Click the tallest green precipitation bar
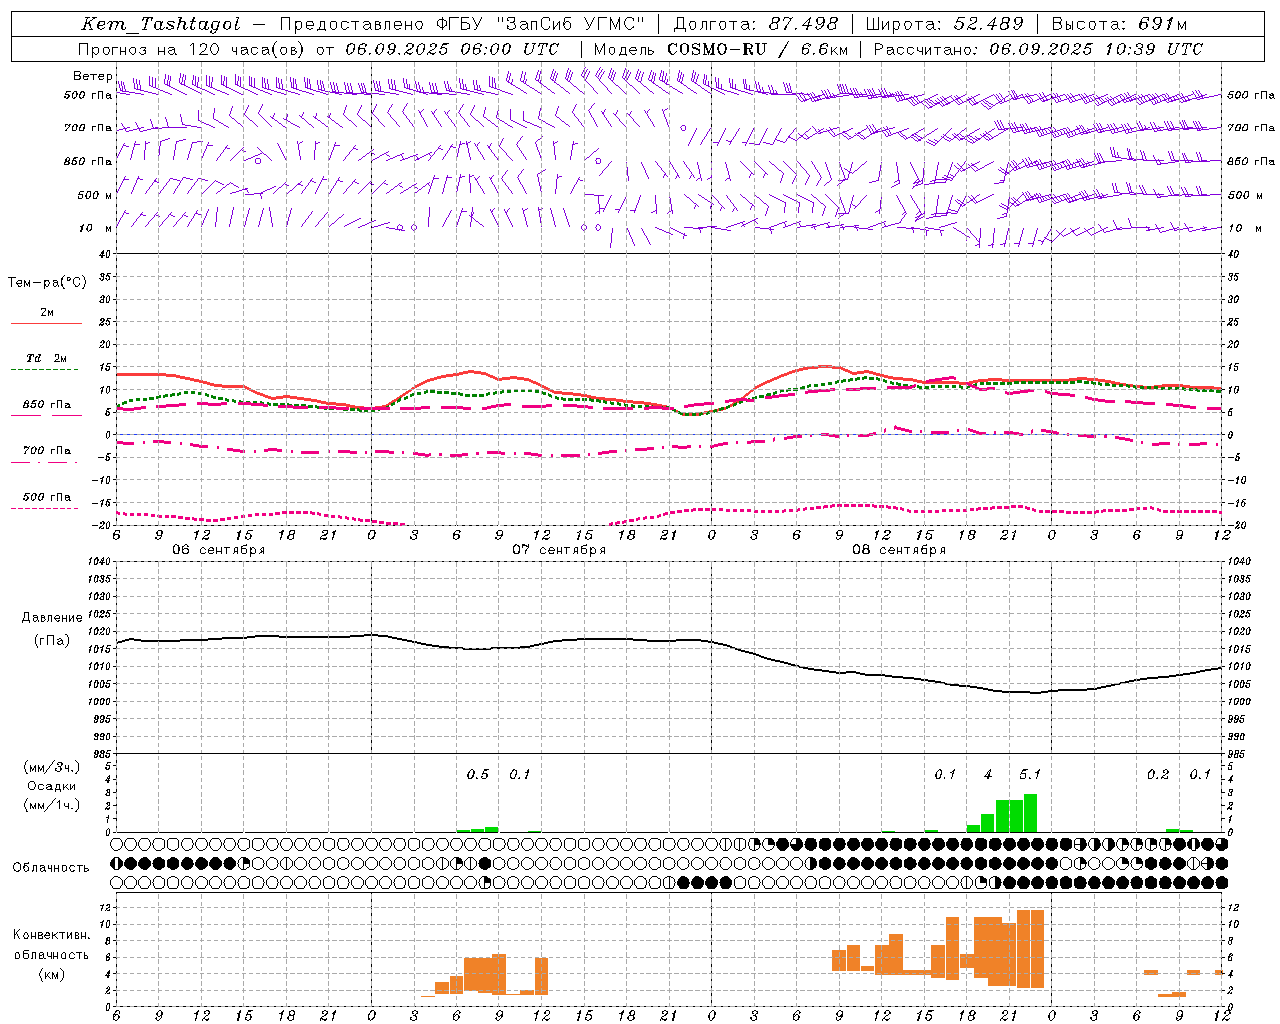This screenshot has width=1280, height=1024. click(x=1030, y=813)
